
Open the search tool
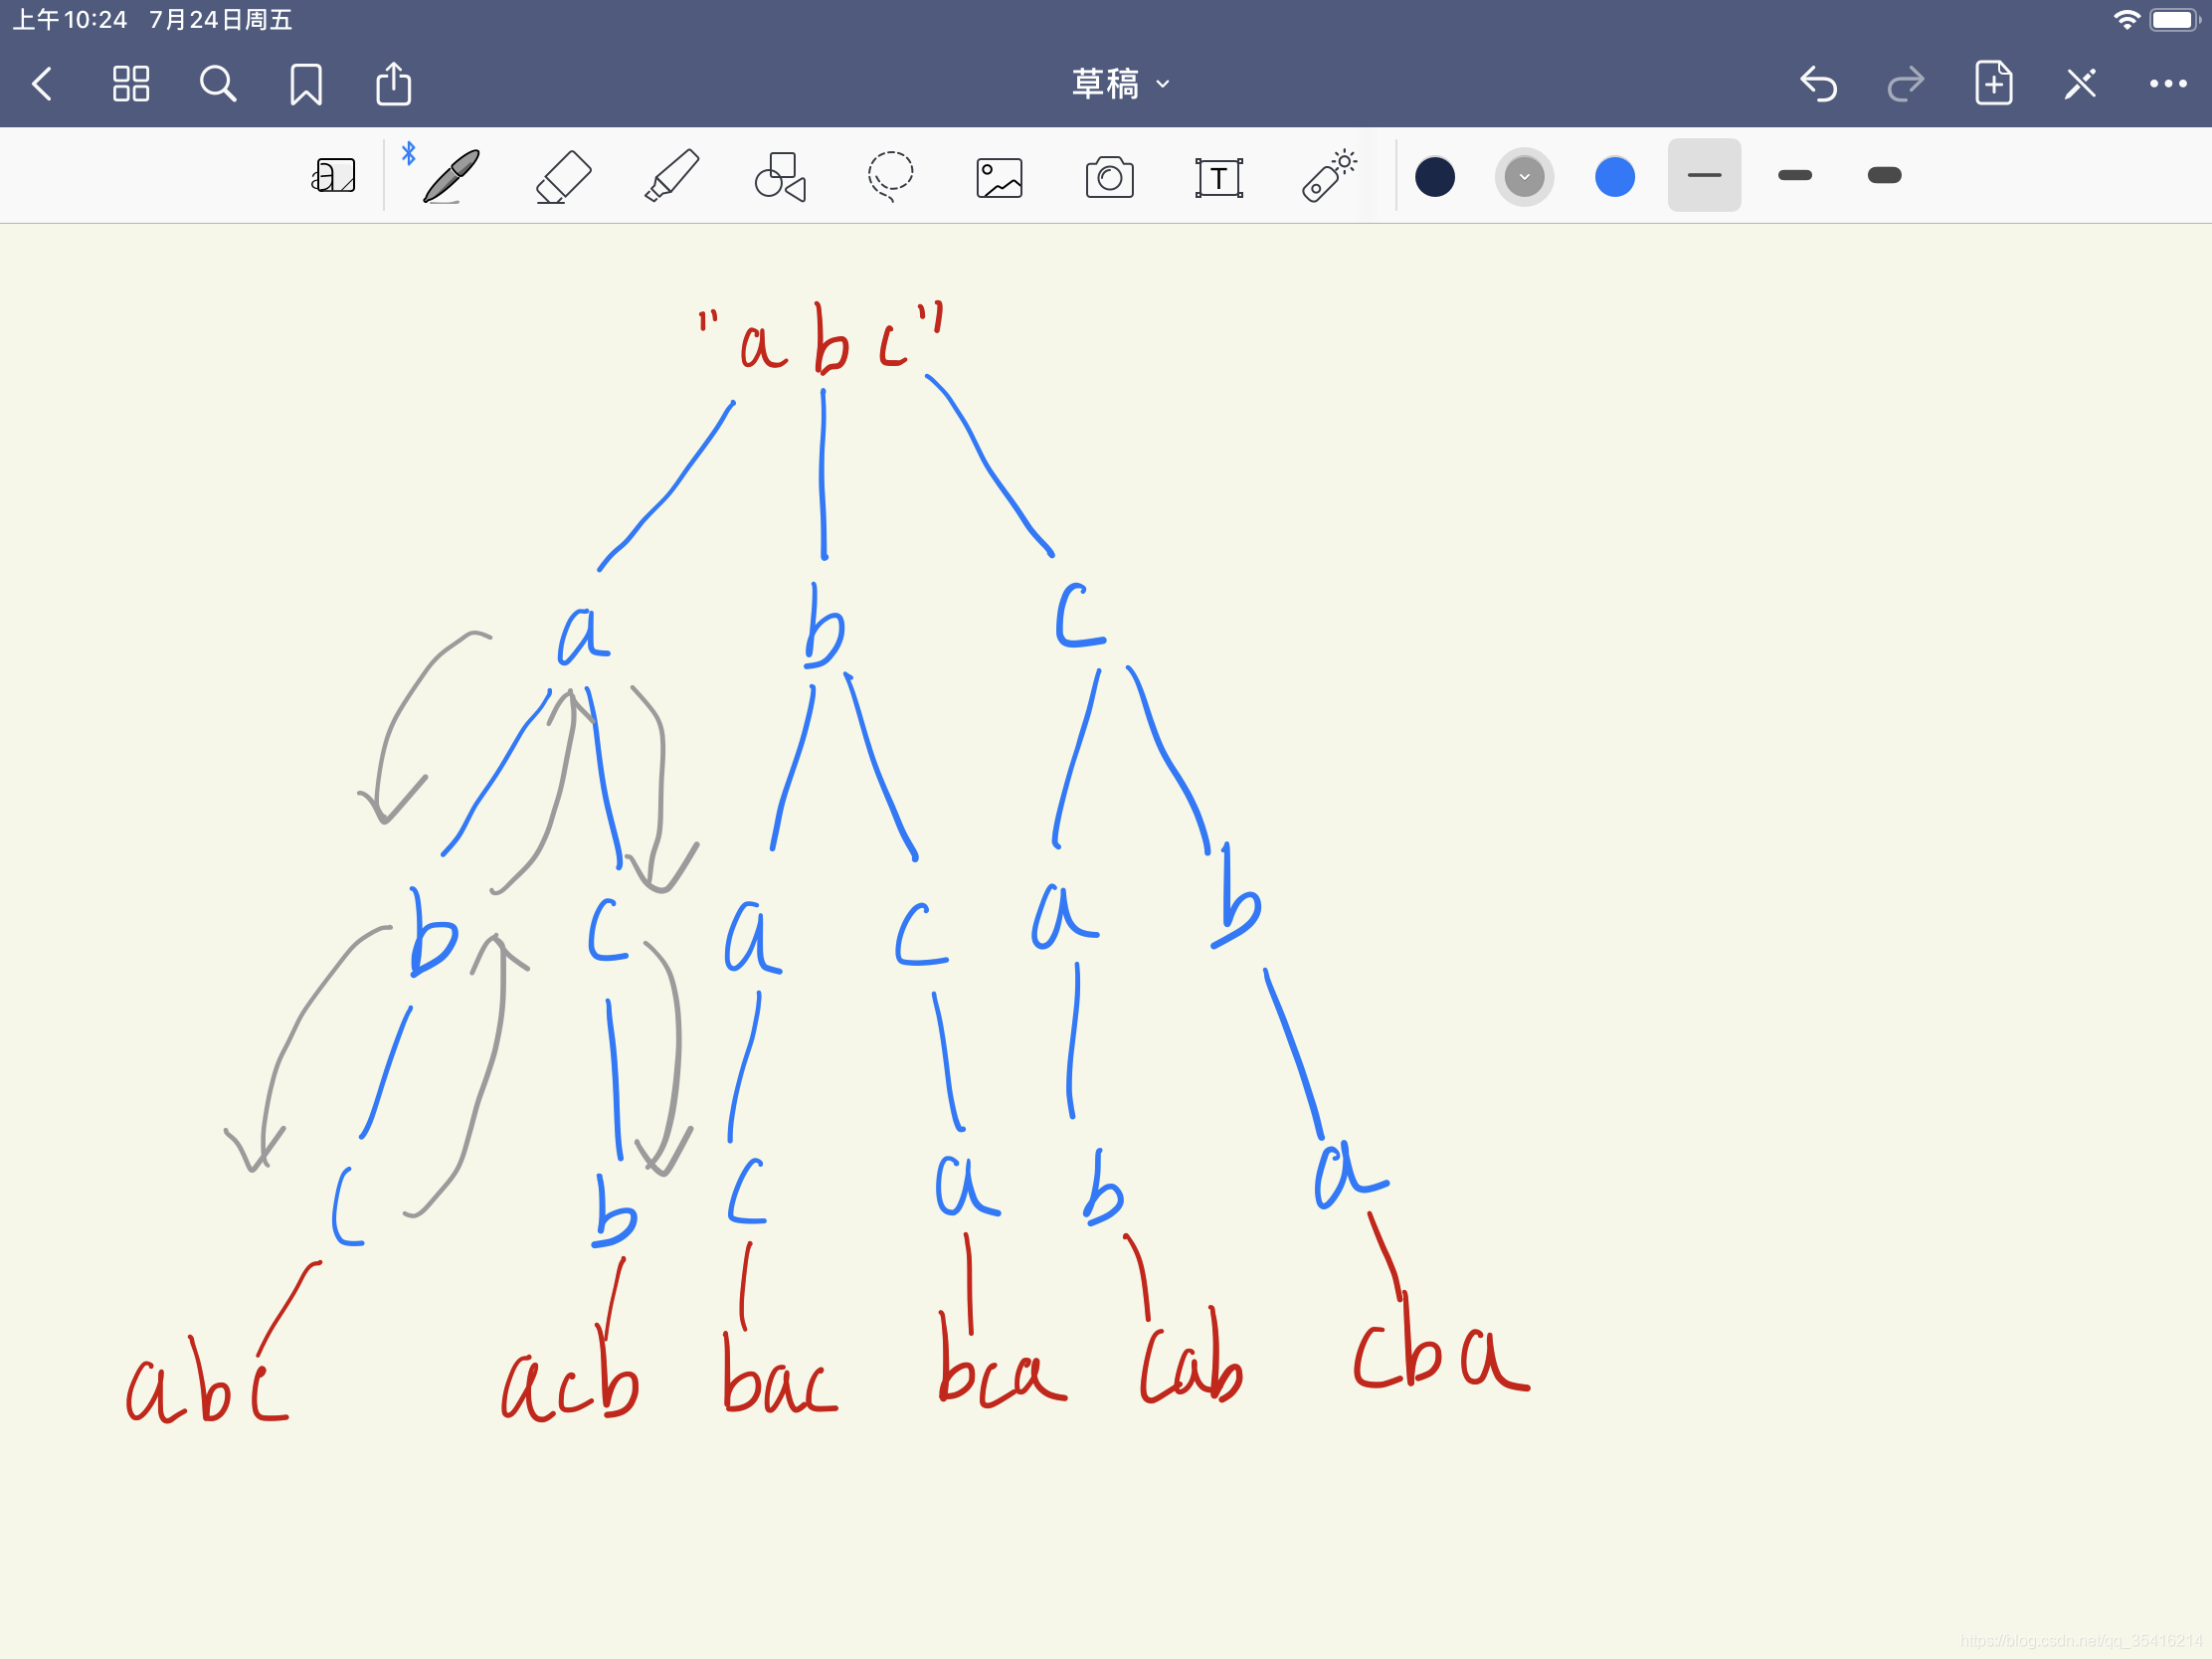click(x=218, y=84)
